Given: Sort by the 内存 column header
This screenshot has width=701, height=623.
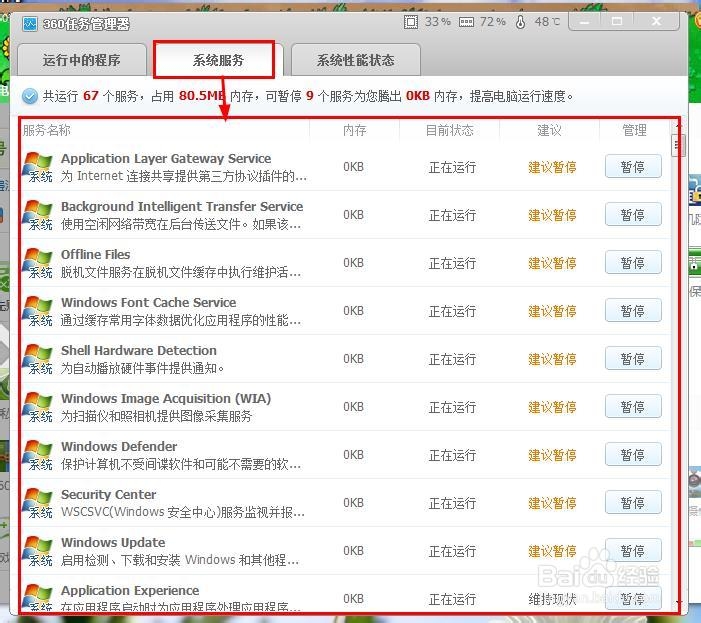Looking at the screenshot, I should 355,130.
